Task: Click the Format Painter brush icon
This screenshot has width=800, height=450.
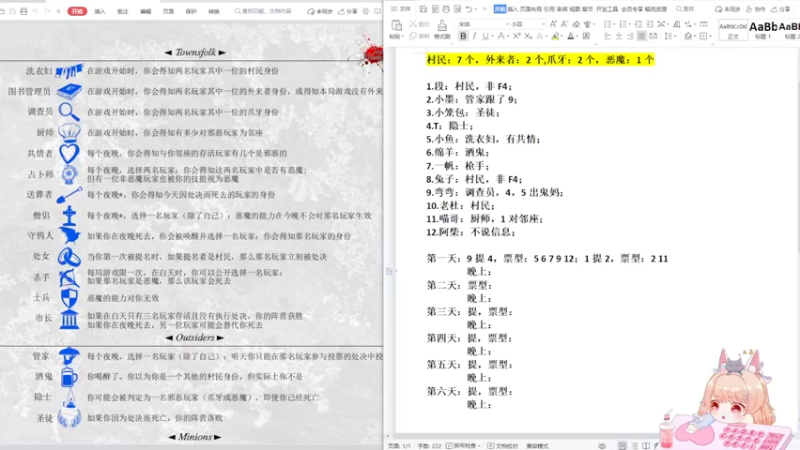Action: [442, 26]
